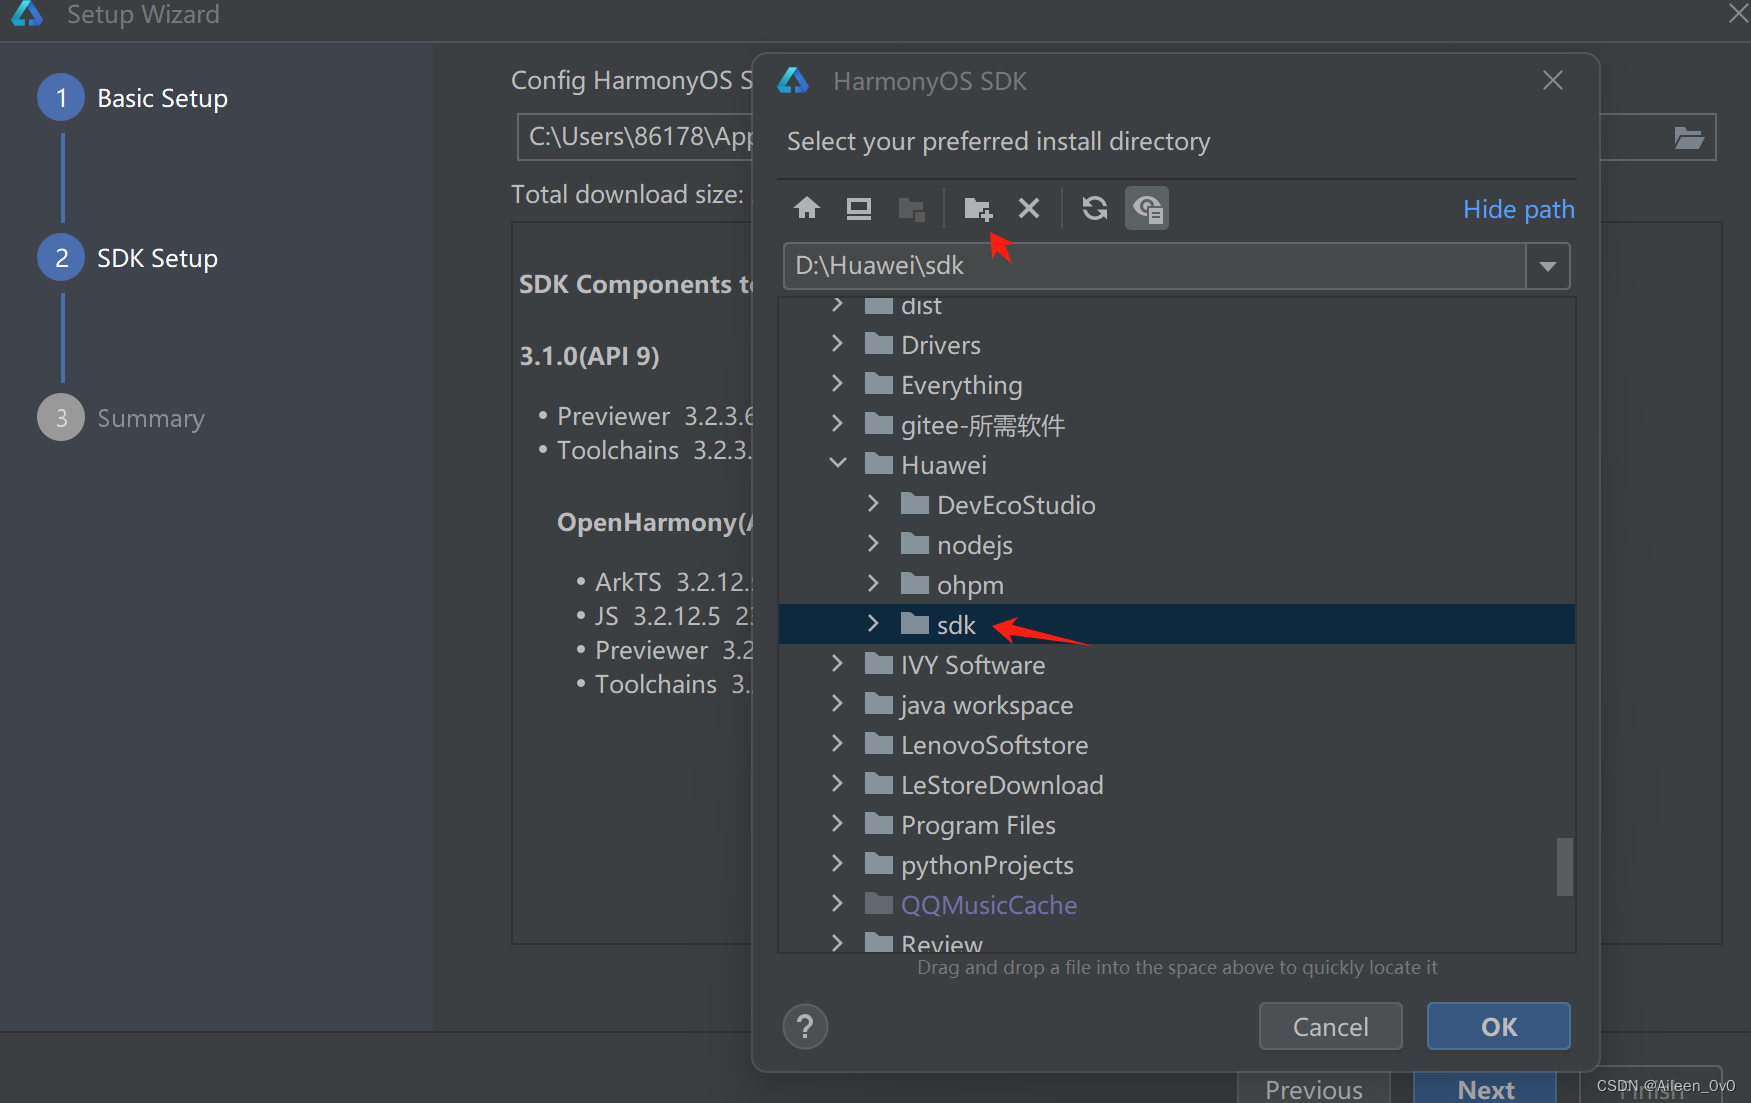Click the D:\Huawei\sdk path field
The image size is (1751, 1103).
click(x=1155, y=266)
